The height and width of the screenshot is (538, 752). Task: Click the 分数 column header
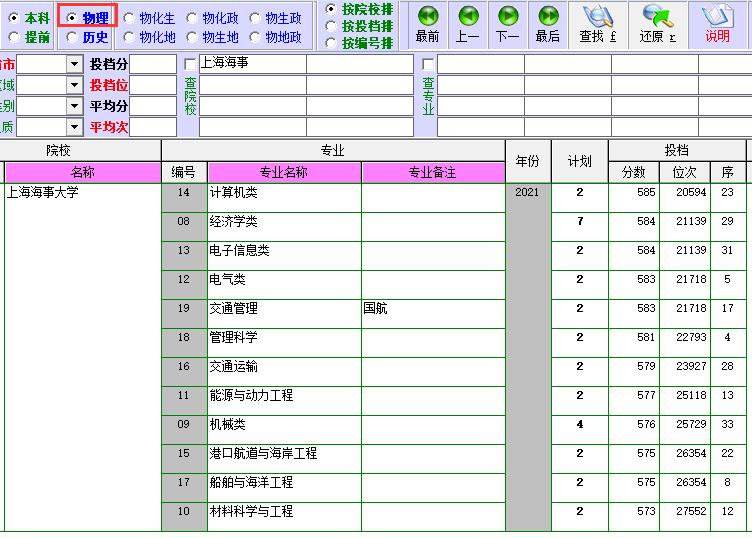633,173
